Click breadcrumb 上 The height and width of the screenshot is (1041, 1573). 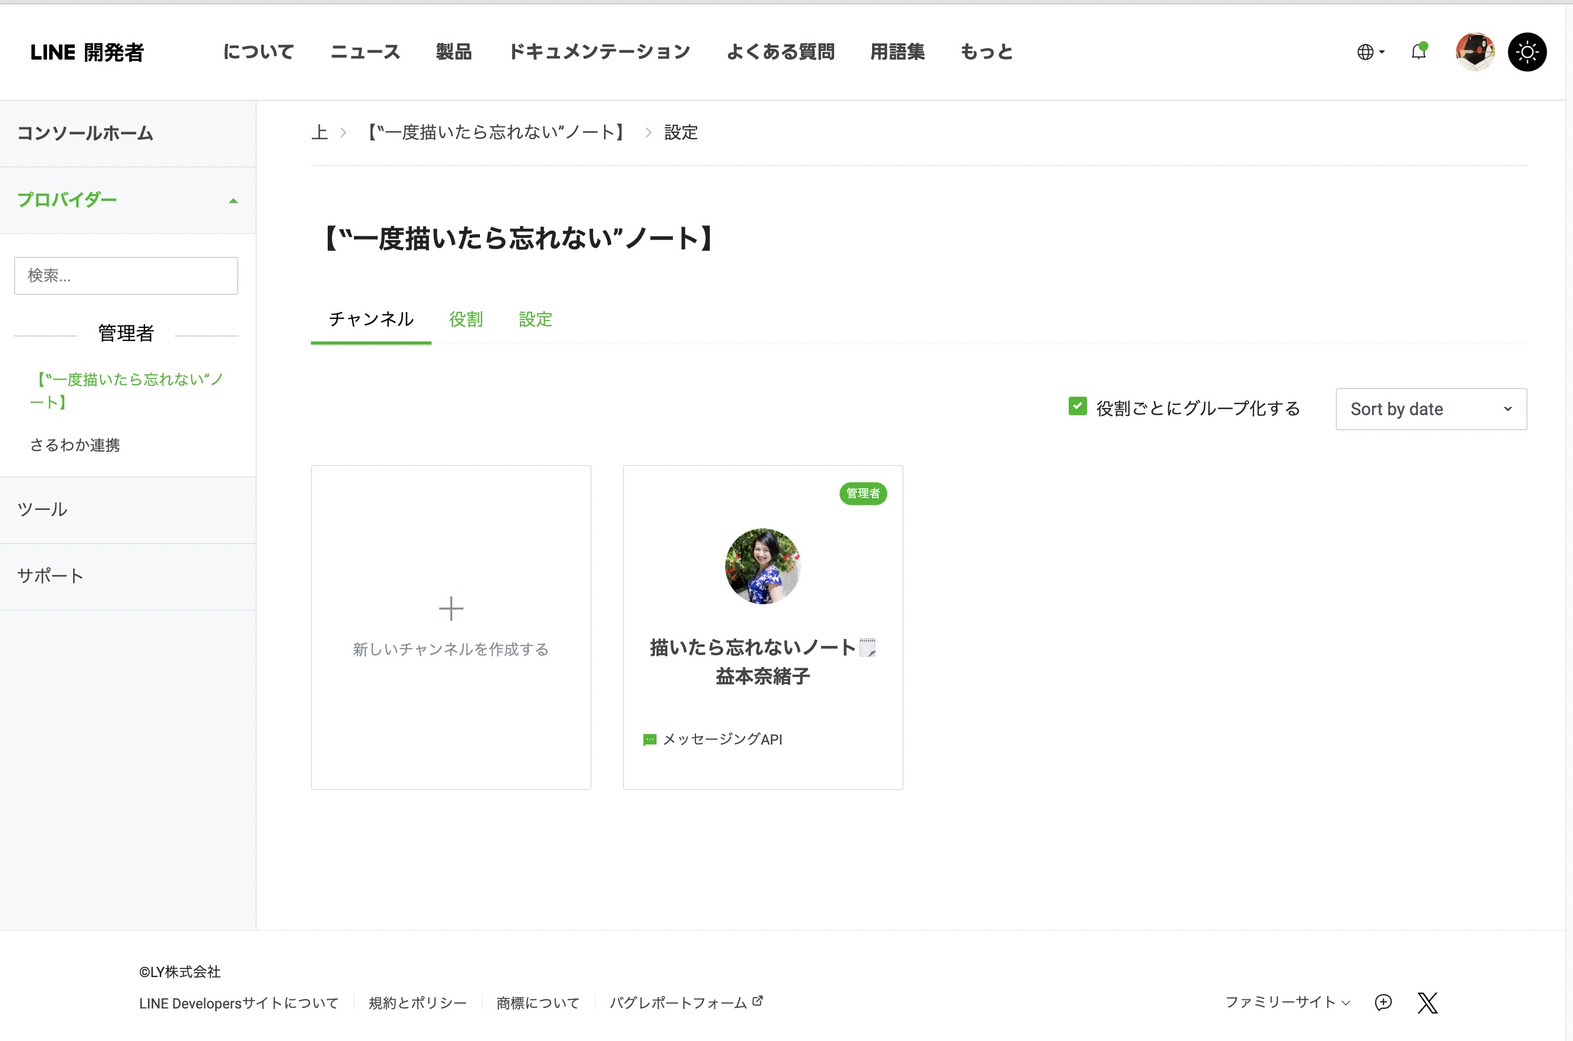click(x=320, y=132)
